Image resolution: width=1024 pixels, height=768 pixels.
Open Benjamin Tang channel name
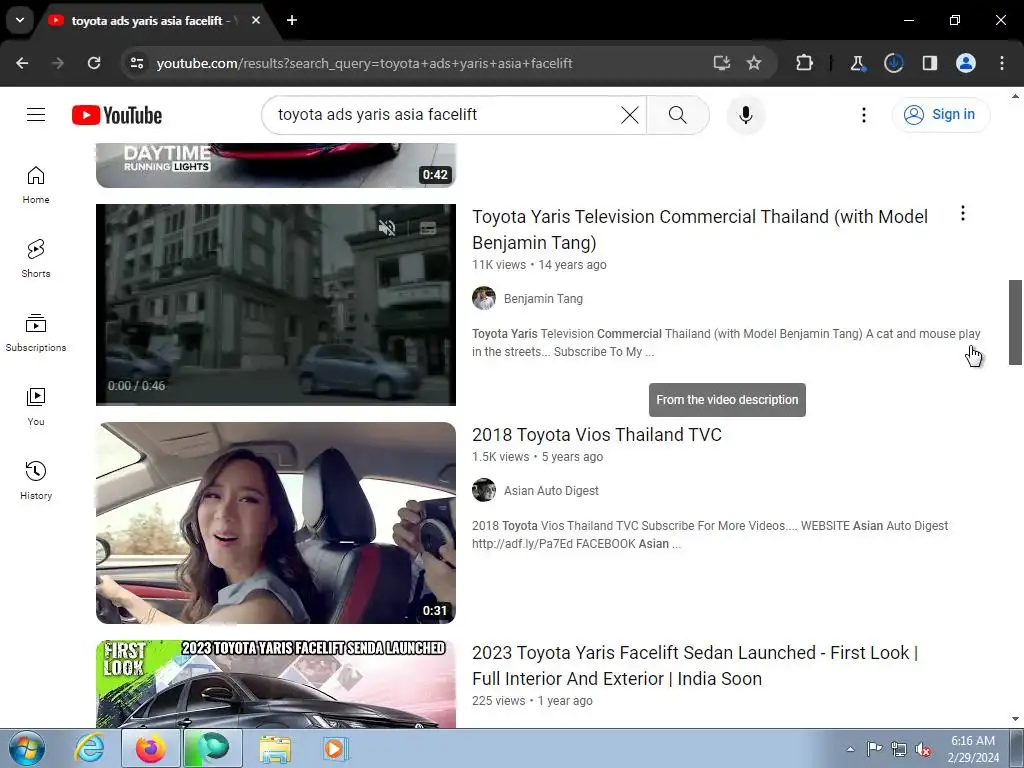click(543, 298)
